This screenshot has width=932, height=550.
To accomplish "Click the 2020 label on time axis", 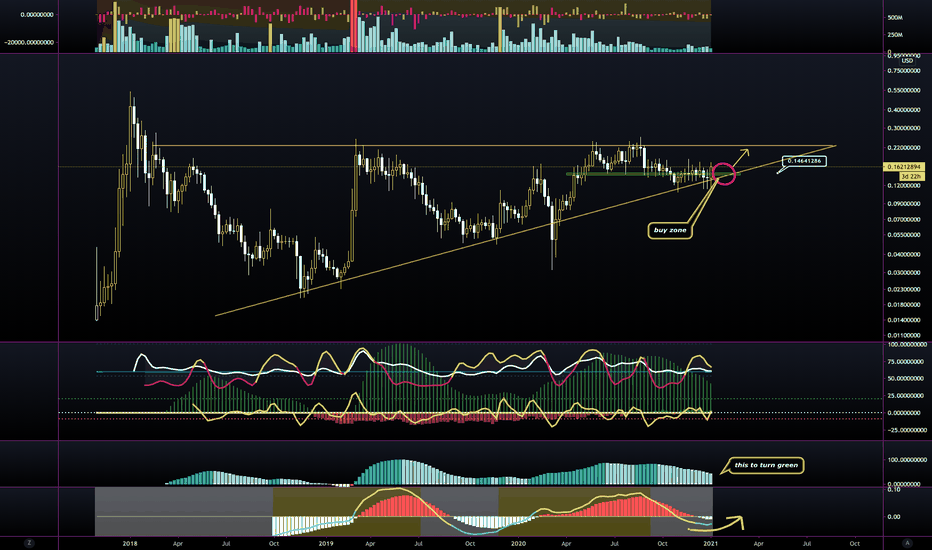I will click(518, 543).
